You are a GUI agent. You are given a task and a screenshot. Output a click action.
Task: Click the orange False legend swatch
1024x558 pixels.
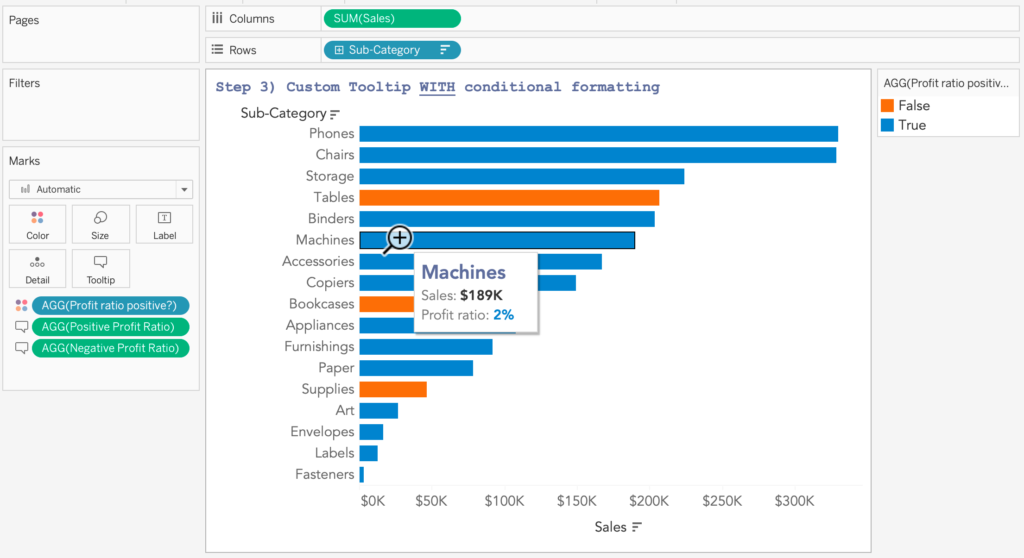(887, 106)
